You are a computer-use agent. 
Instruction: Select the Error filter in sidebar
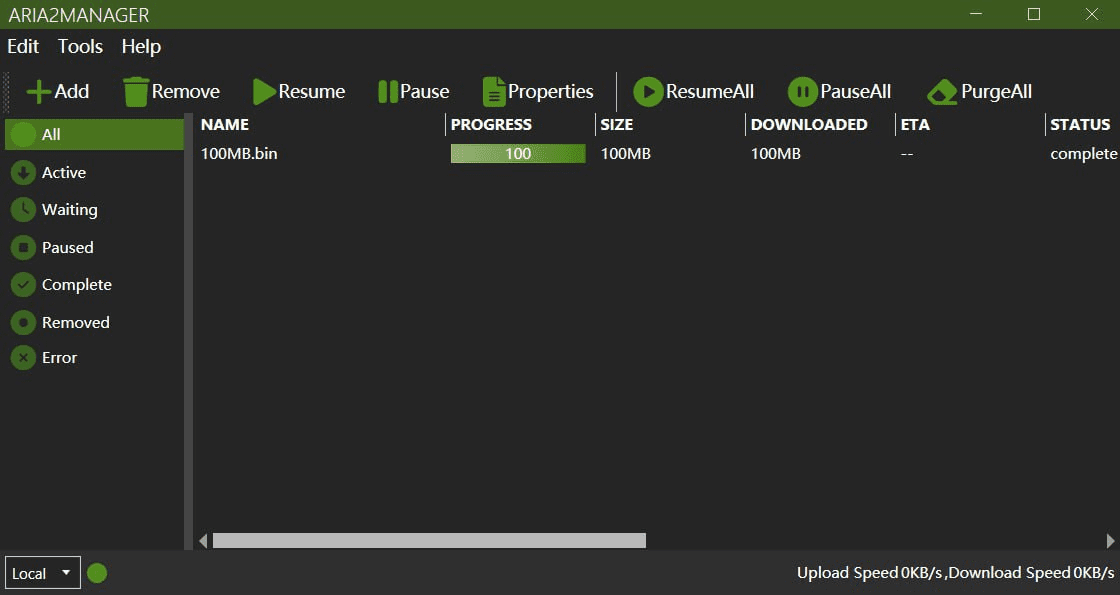pos(59,358)
